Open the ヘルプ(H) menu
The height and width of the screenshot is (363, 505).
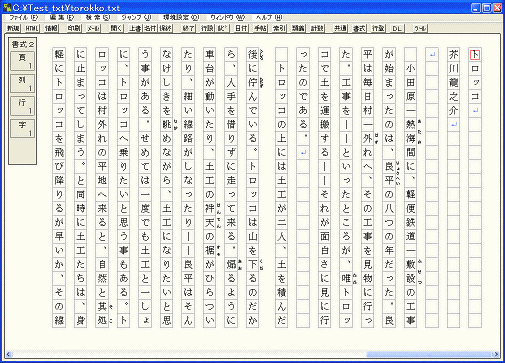pos(269,17)
